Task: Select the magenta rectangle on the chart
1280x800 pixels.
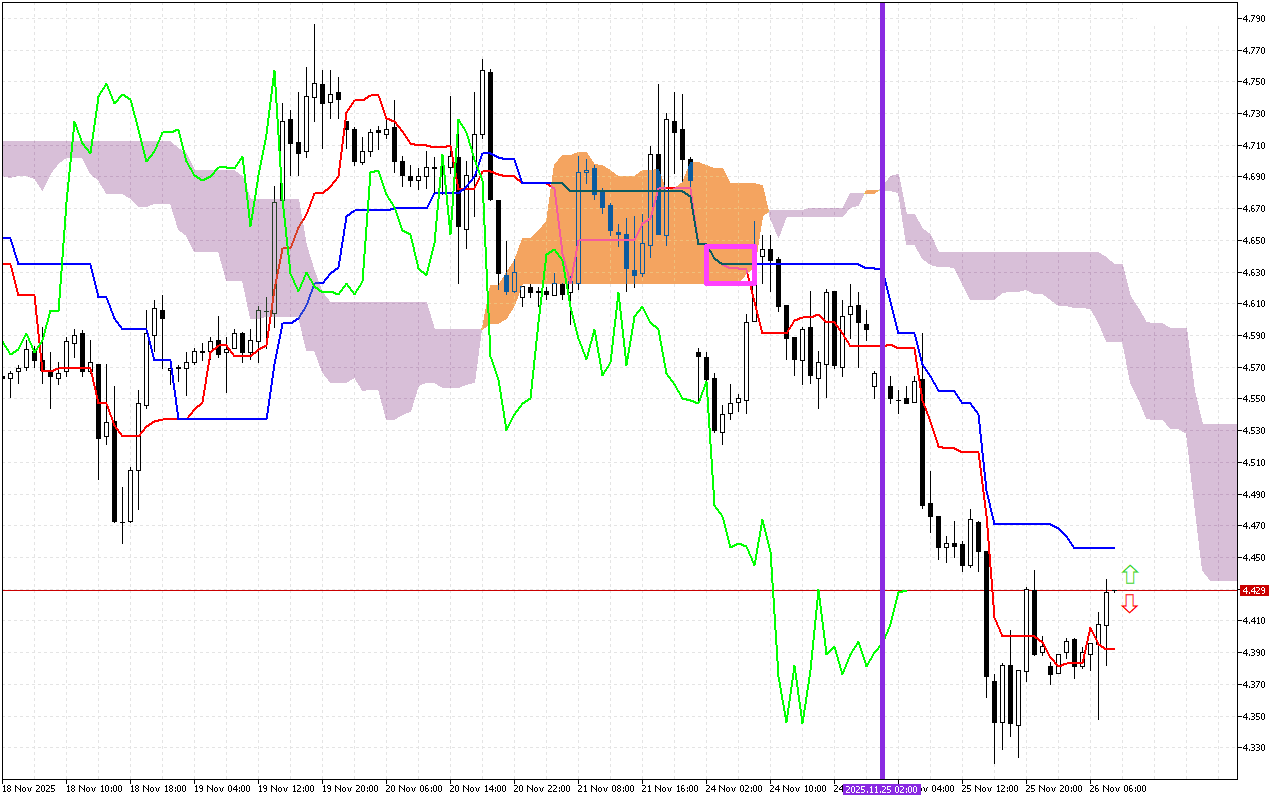Action: tap(730, 264)
